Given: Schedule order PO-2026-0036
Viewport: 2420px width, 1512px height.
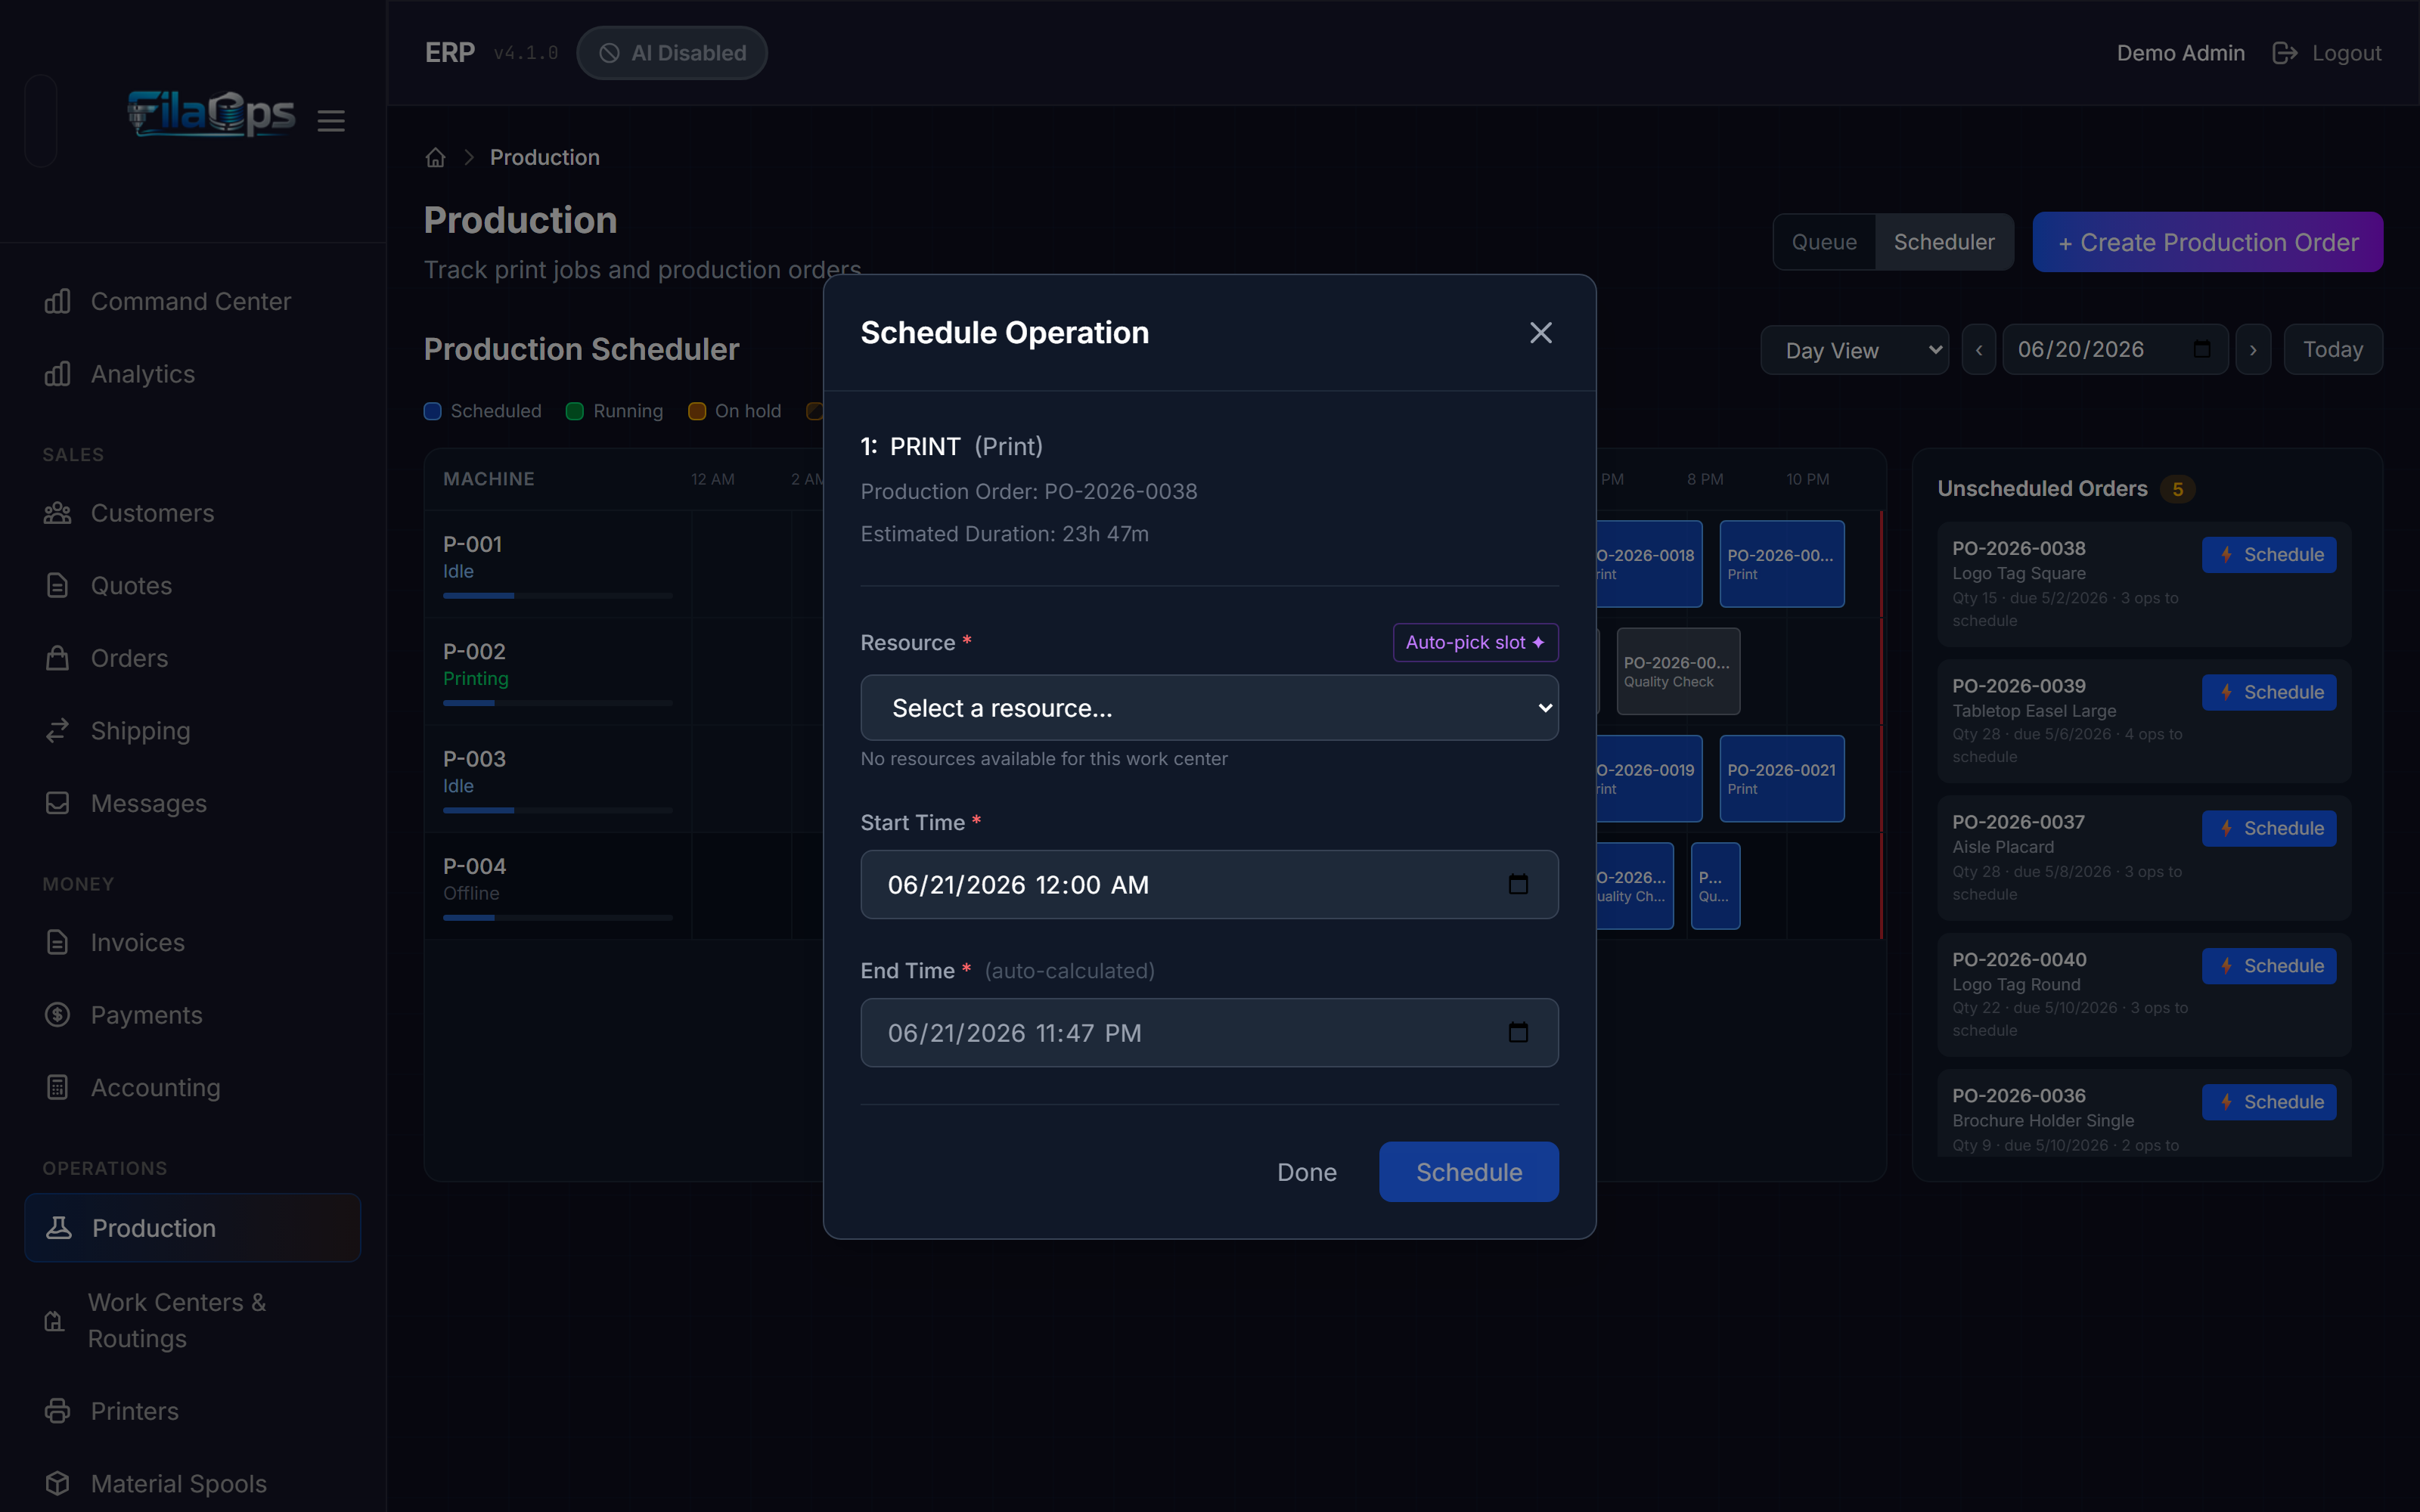Looking at the screenshot, I should [2269, 1102].
